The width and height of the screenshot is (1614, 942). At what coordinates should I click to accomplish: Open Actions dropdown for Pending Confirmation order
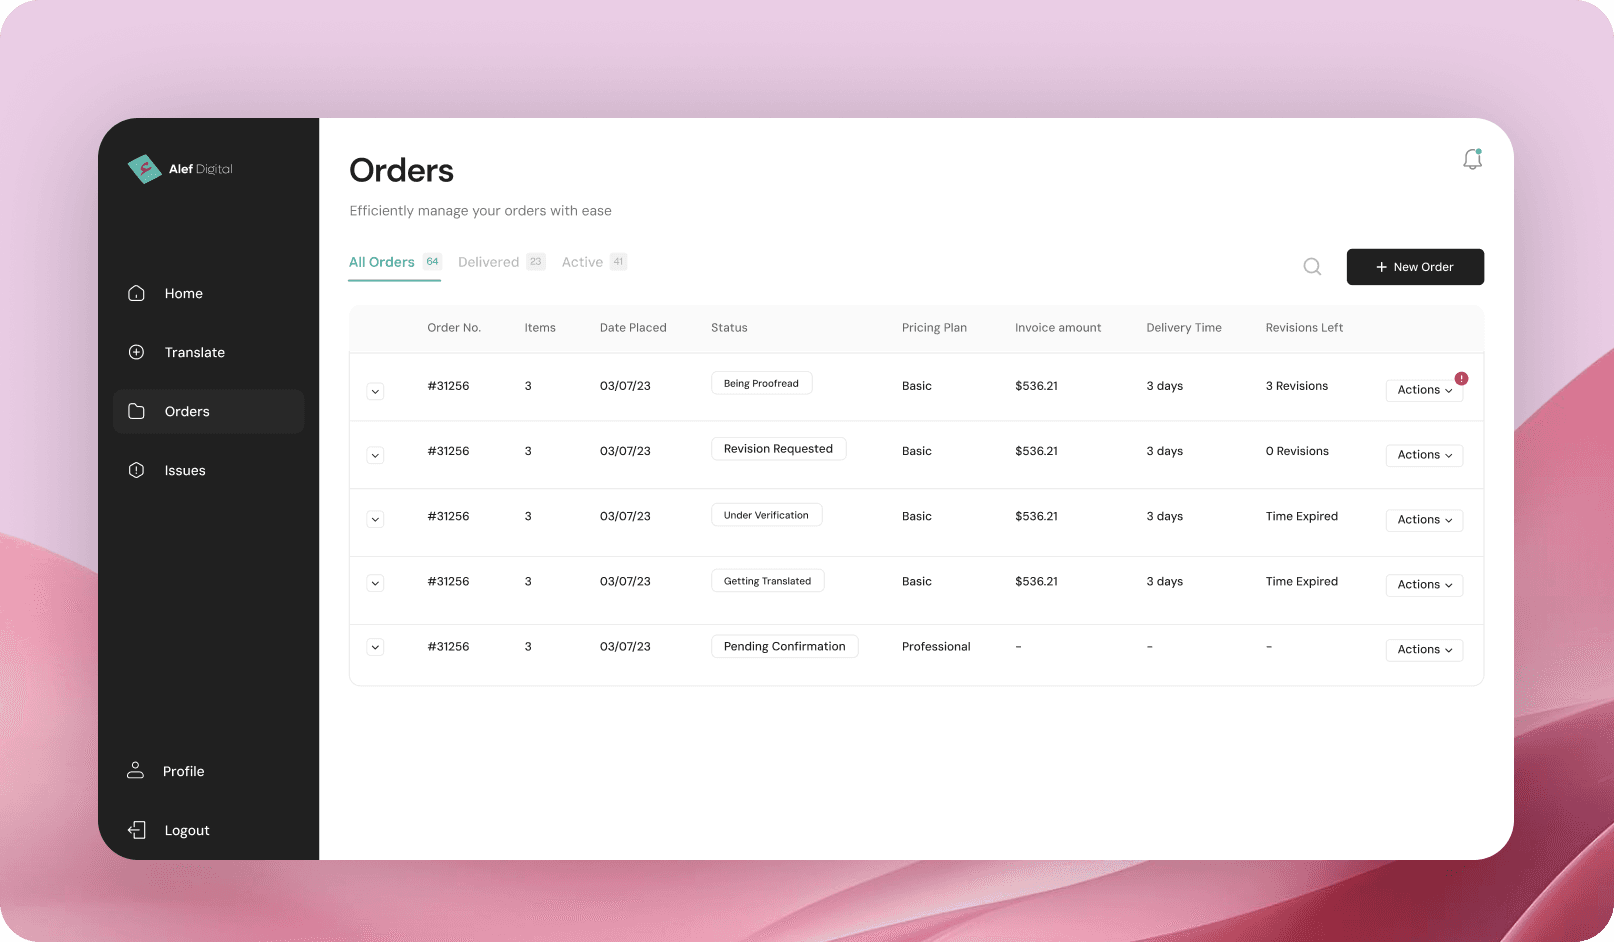tap(1424, 650)
